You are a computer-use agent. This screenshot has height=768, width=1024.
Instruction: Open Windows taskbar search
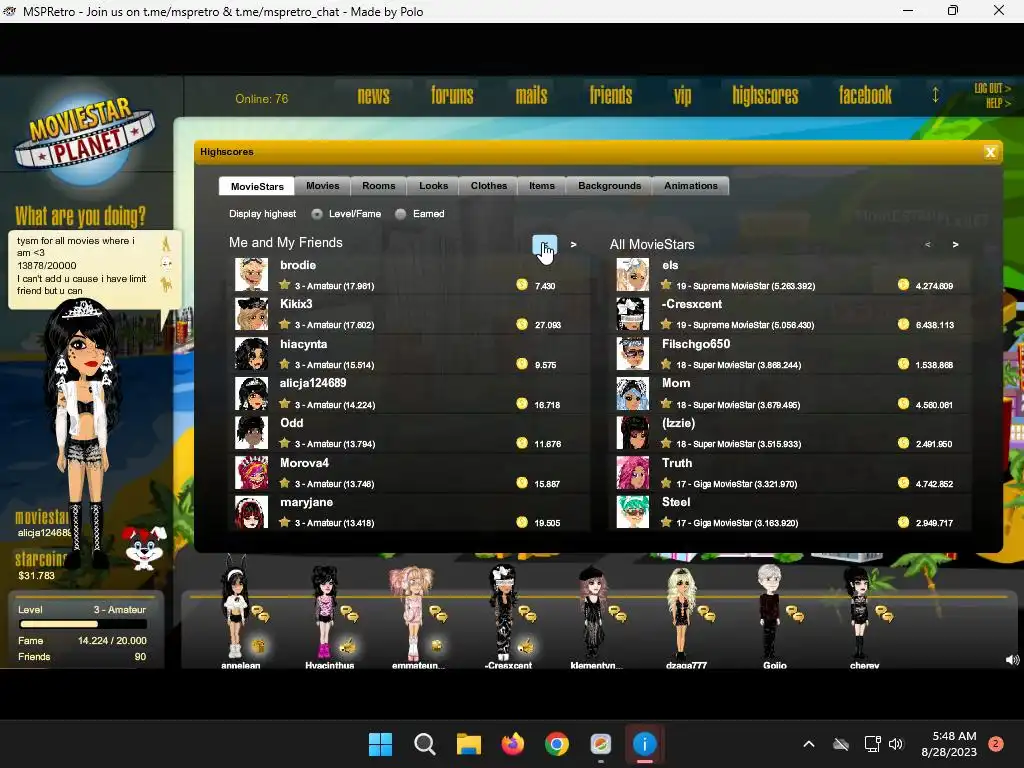pyautogui.click(x=424, y=744)
